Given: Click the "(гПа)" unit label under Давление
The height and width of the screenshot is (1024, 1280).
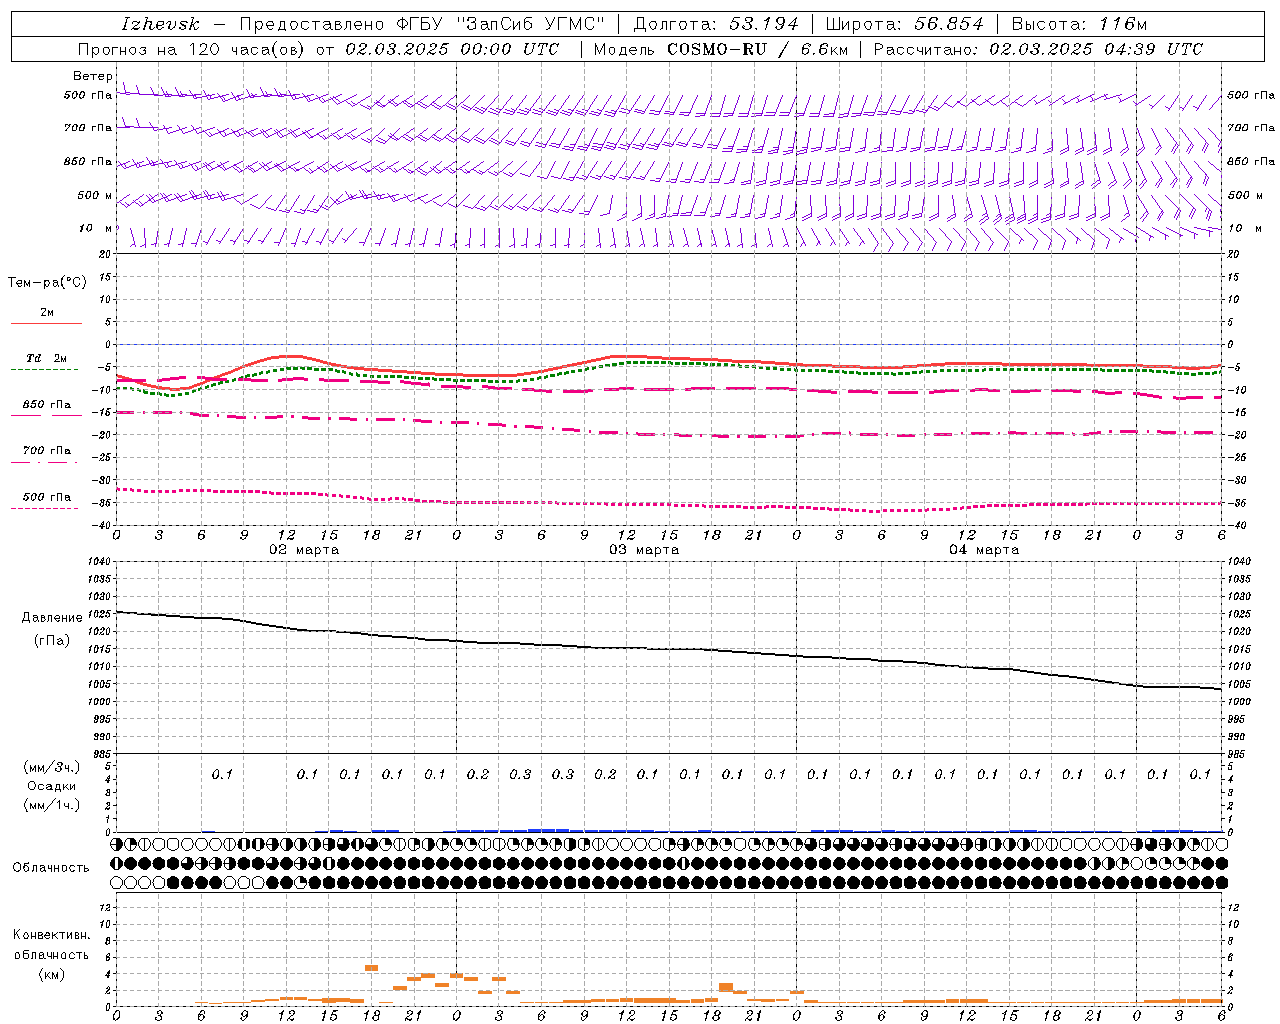Looking at the screenshot, I should (x=52, y=641).
